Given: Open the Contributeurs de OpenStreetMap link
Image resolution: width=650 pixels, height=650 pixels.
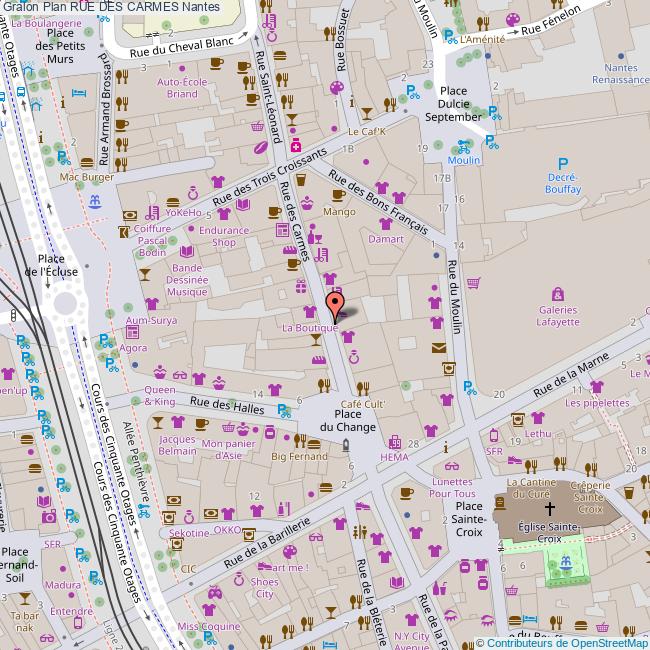Looking at the screenshot, I should 568,643.
